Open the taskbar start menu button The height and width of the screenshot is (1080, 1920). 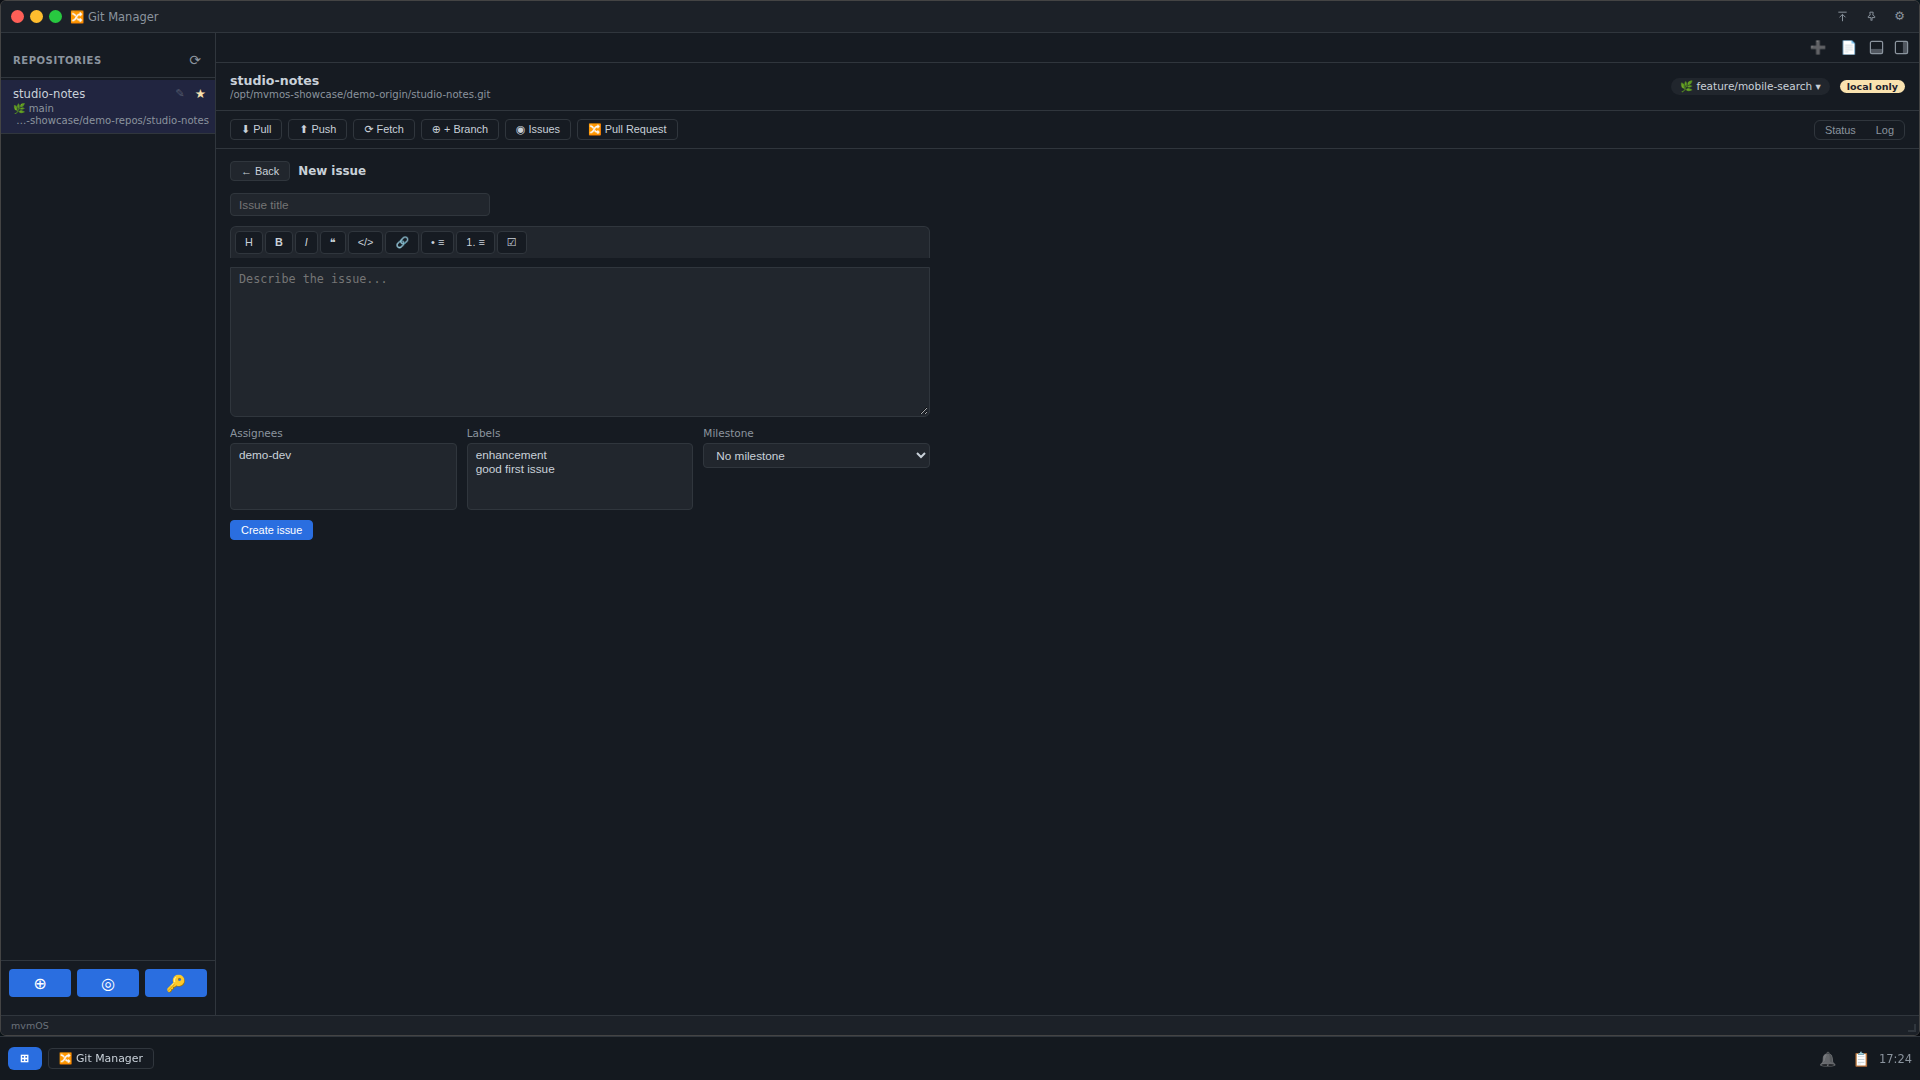[x=25, y=1058]
